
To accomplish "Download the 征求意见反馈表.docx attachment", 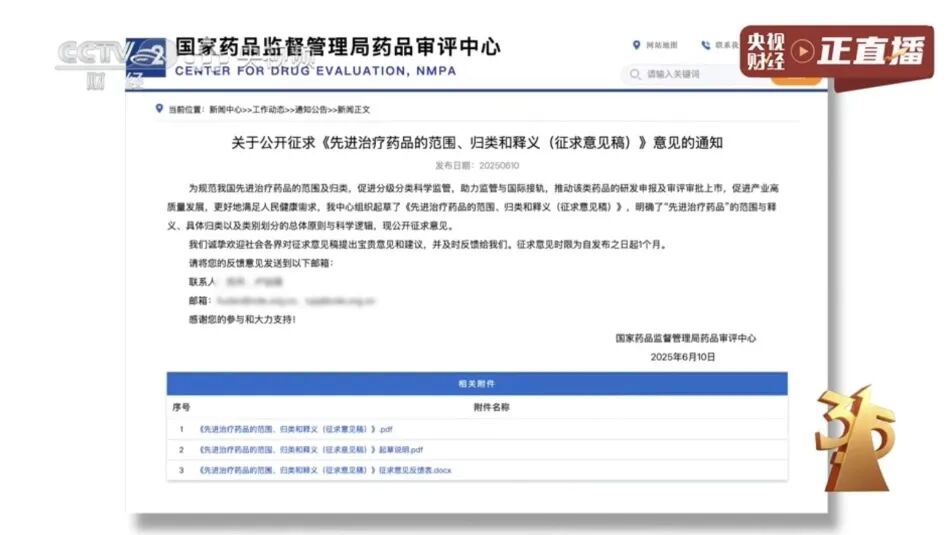I will 325,470.
